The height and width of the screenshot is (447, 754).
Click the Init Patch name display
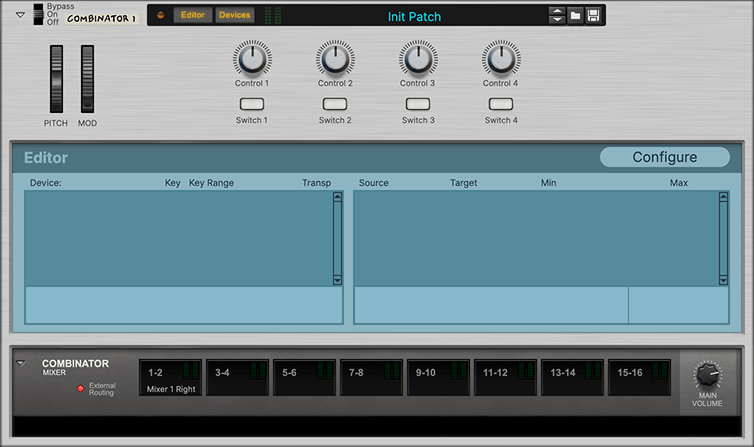(414, 16)
